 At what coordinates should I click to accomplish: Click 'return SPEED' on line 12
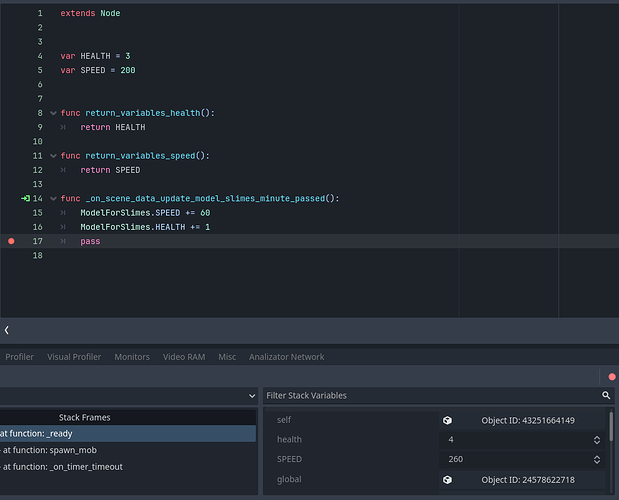110,170
